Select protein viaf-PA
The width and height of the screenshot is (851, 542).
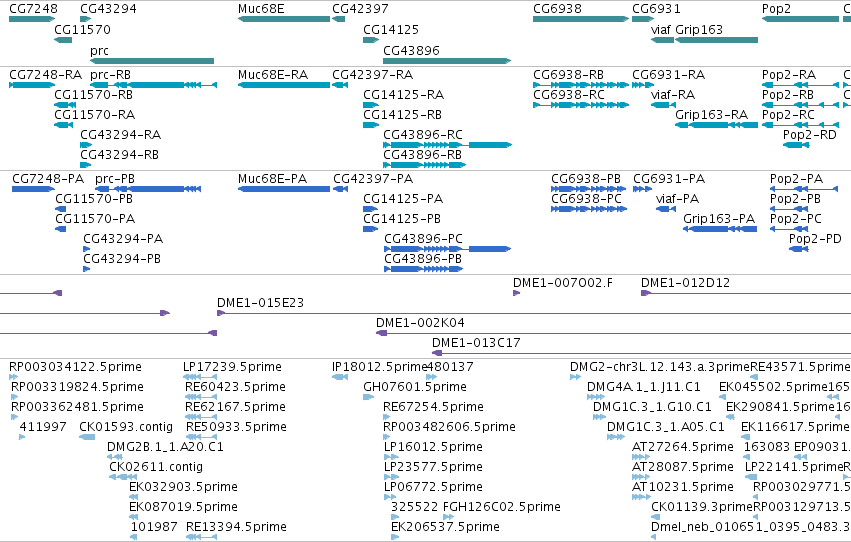coord(666,209)
